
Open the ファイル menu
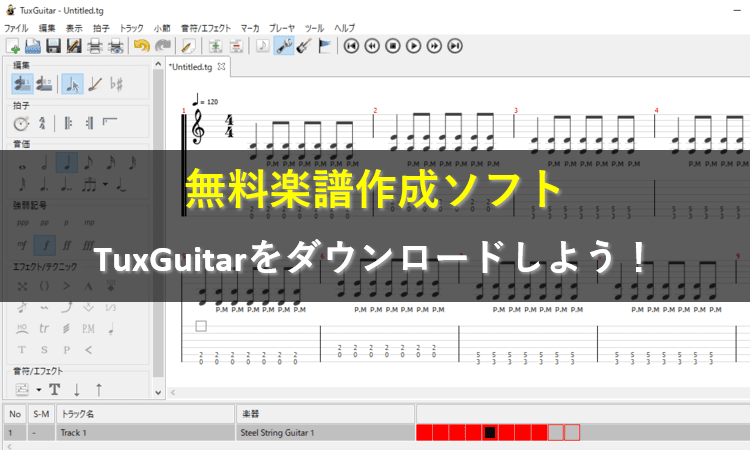click(x=17, y=28)
